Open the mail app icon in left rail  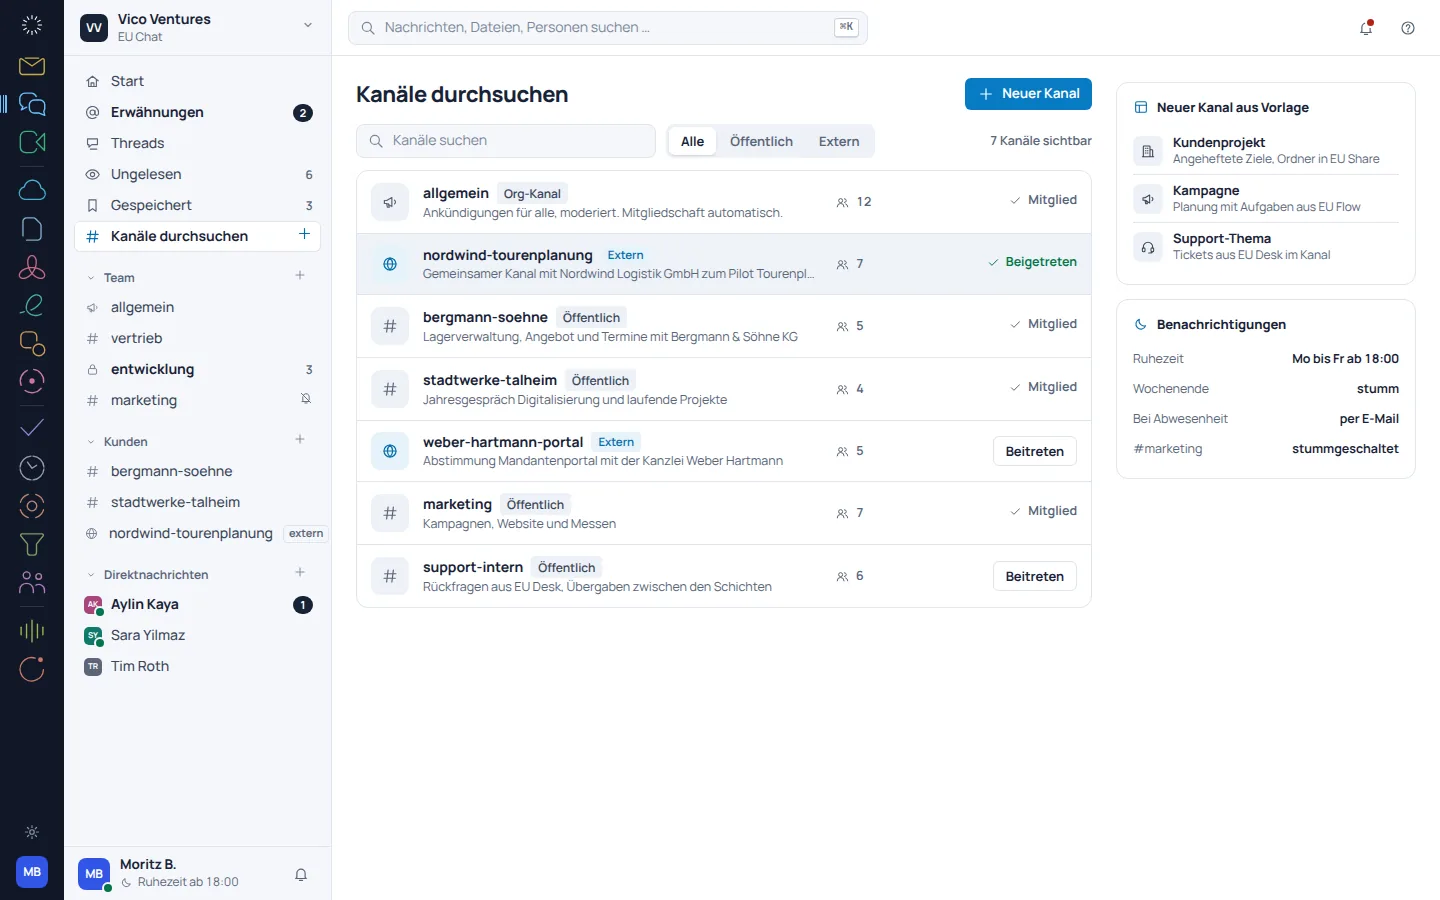point(32,66)
